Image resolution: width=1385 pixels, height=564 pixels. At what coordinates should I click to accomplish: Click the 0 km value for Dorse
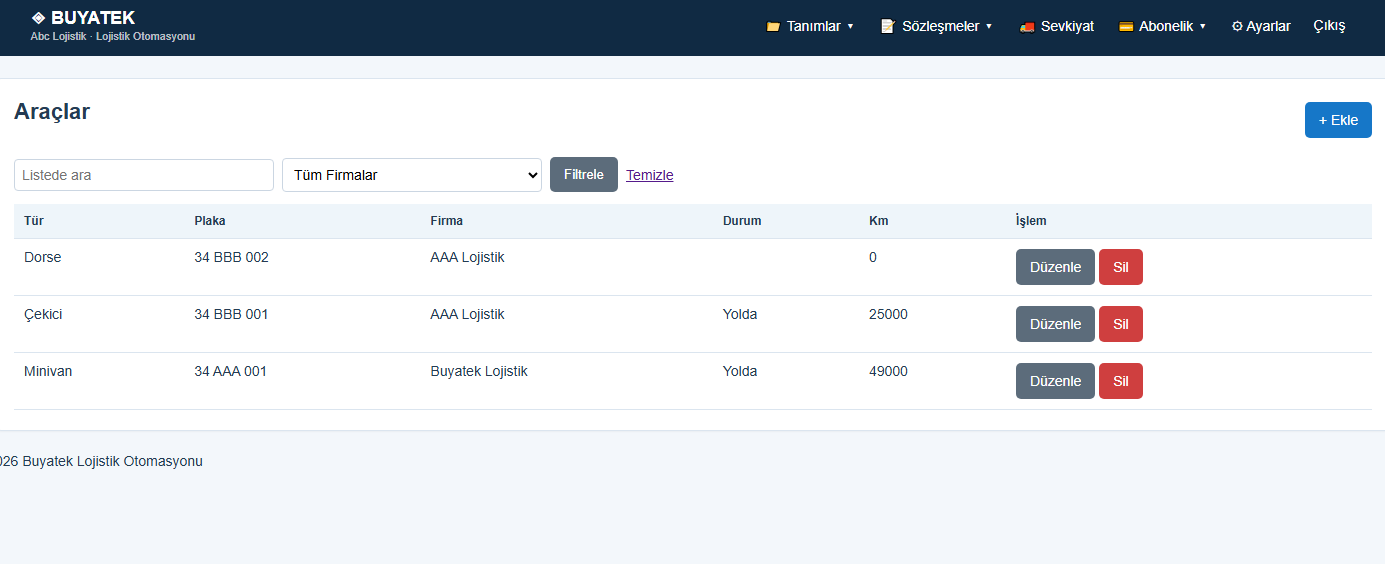point(873,257)
